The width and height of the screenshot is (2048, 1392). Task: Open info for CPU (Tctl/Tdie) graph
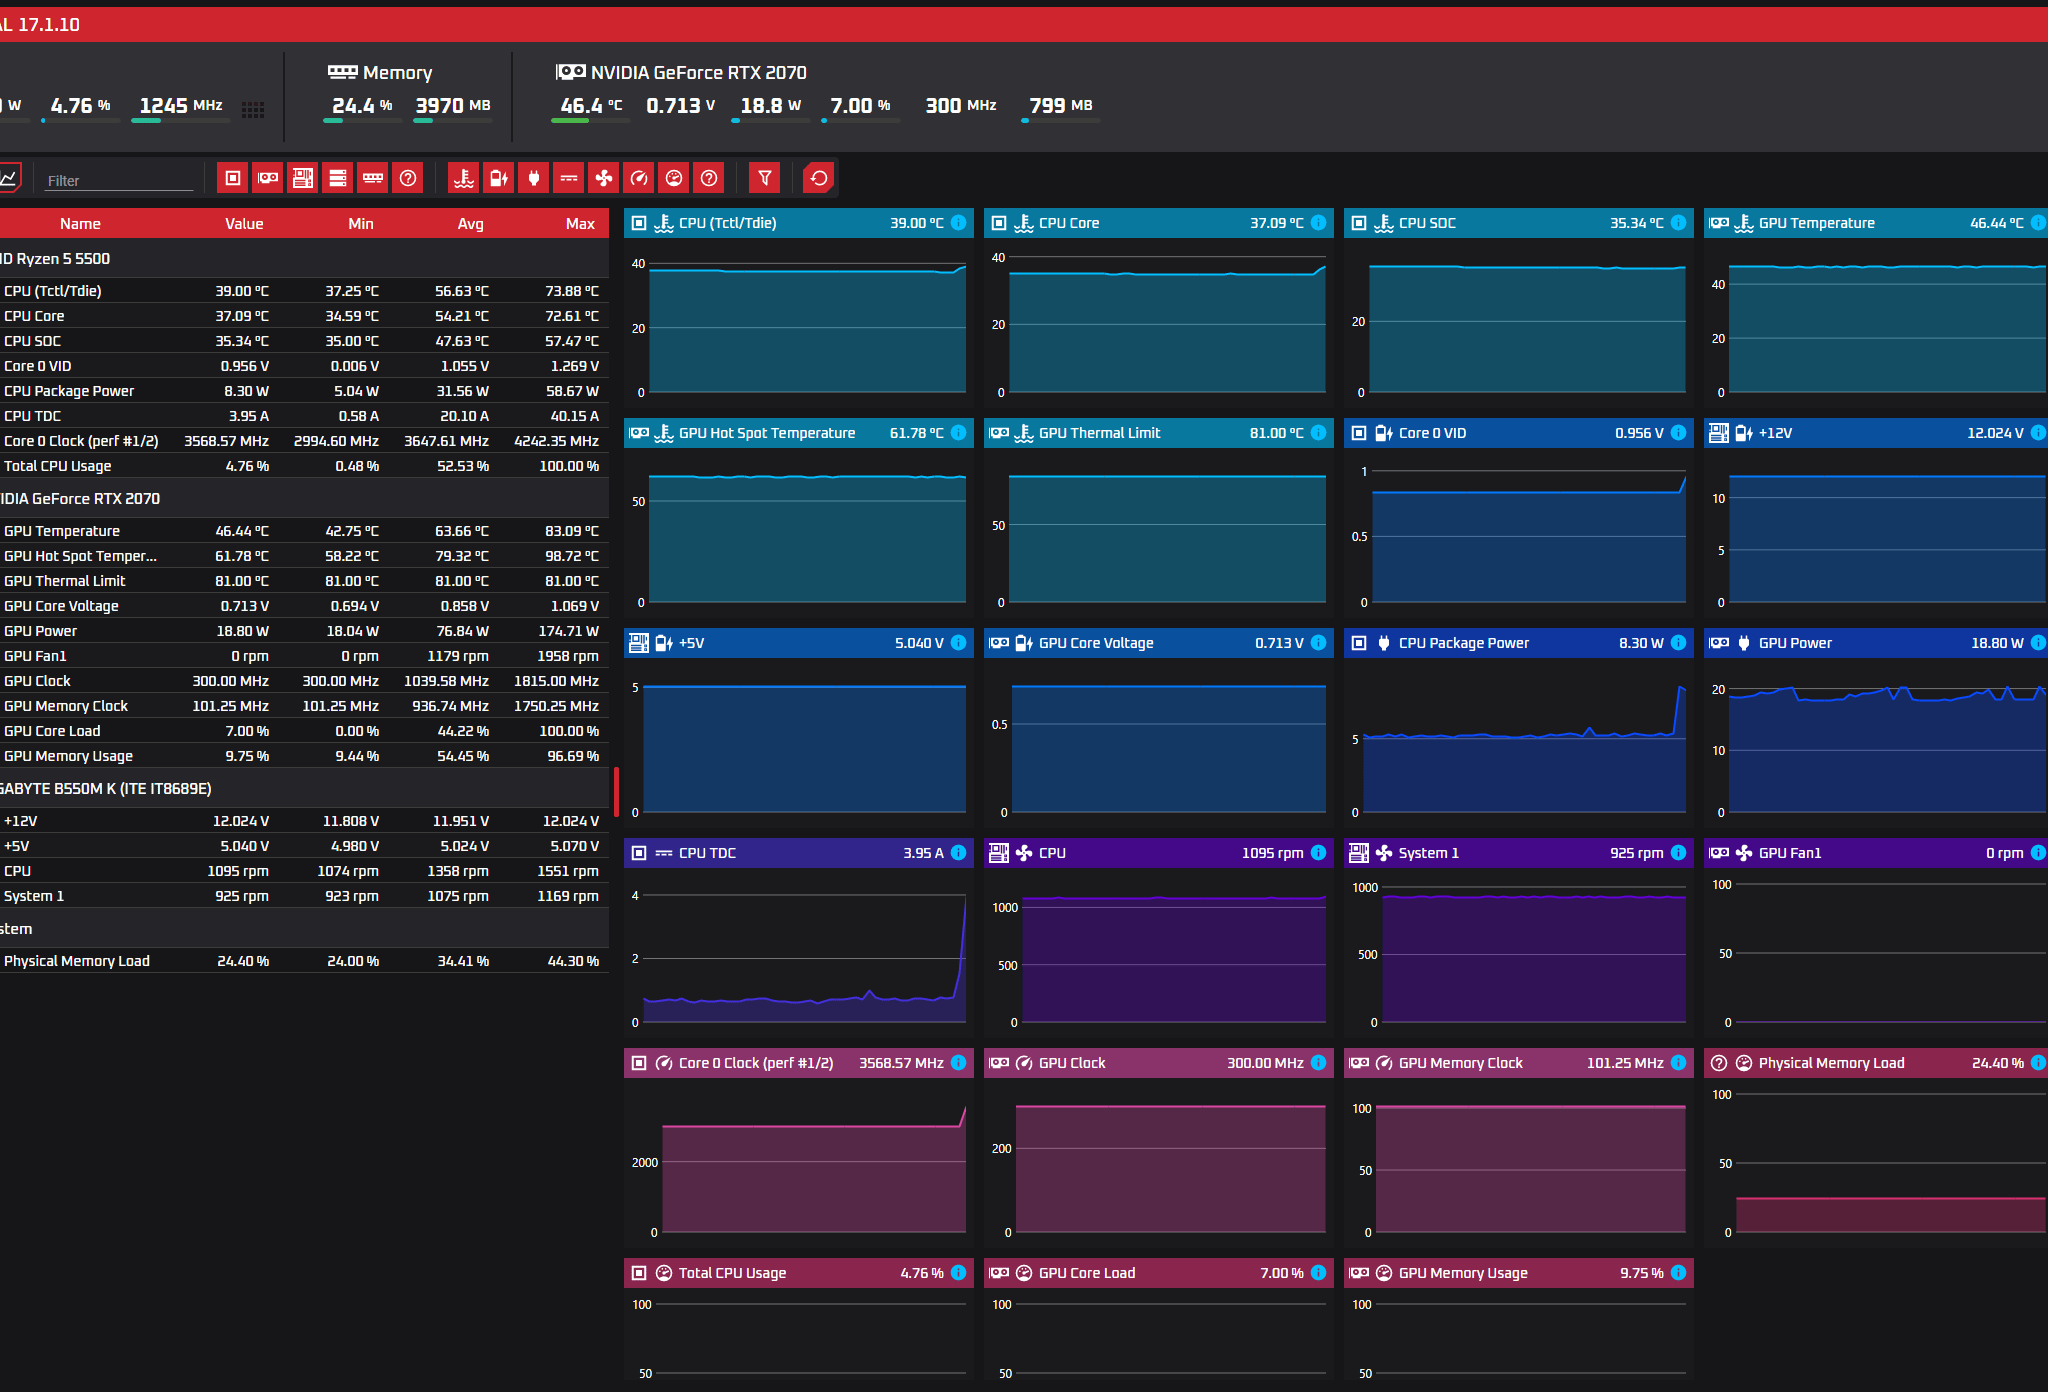pyautogui.click(x=958, y=223)
